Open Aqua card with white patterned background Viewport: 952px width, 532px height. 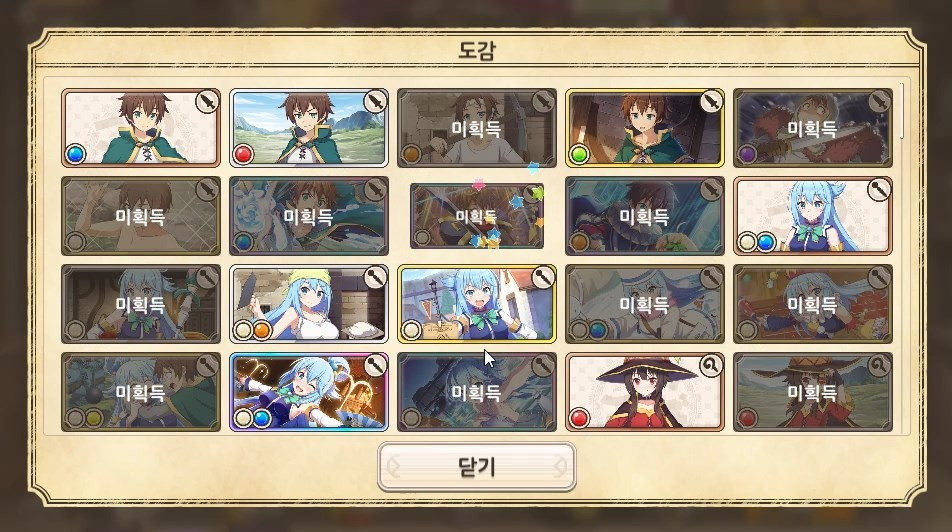click(x=813, y=216)
